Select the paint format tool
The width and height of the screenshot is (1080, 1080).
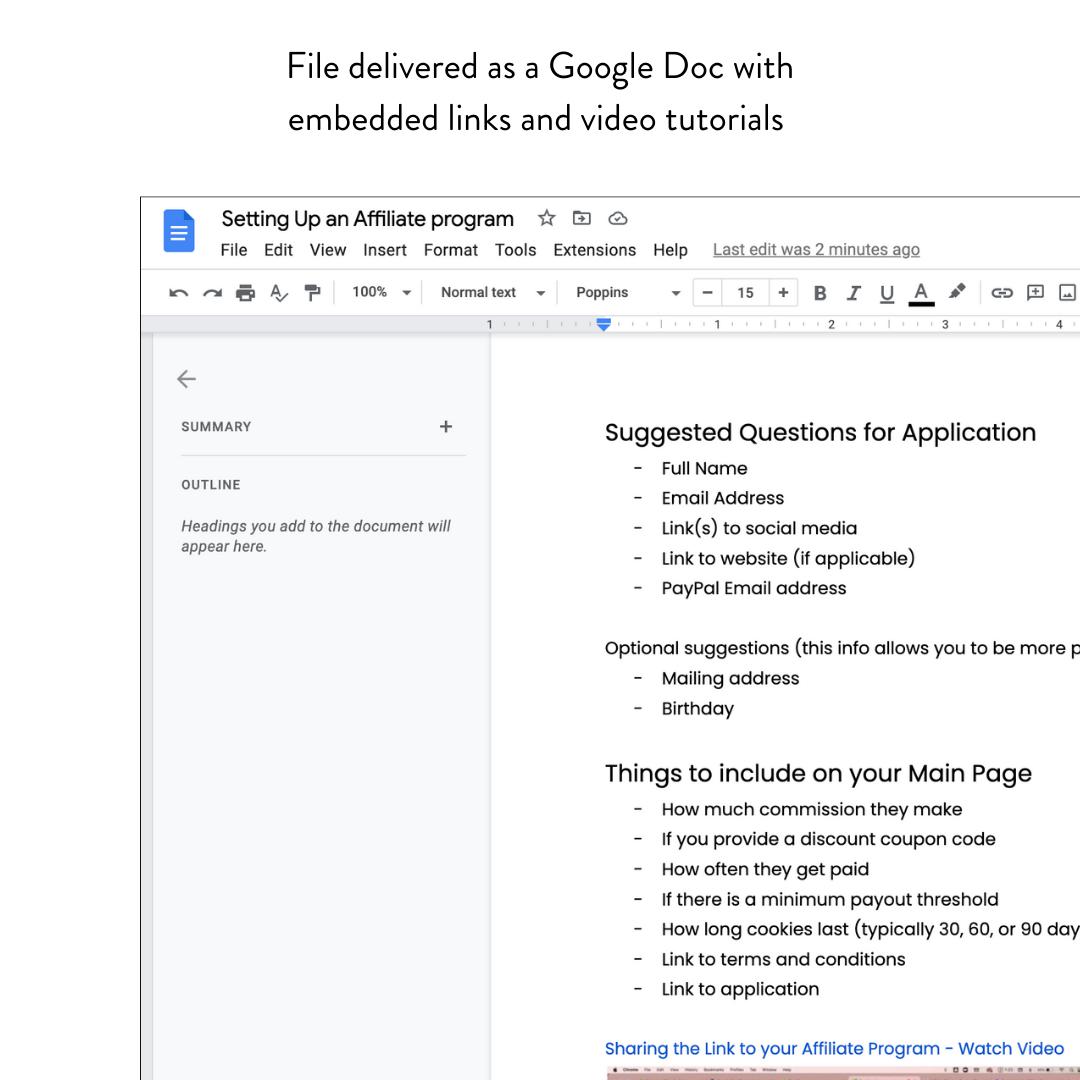(x=312, y=293)
